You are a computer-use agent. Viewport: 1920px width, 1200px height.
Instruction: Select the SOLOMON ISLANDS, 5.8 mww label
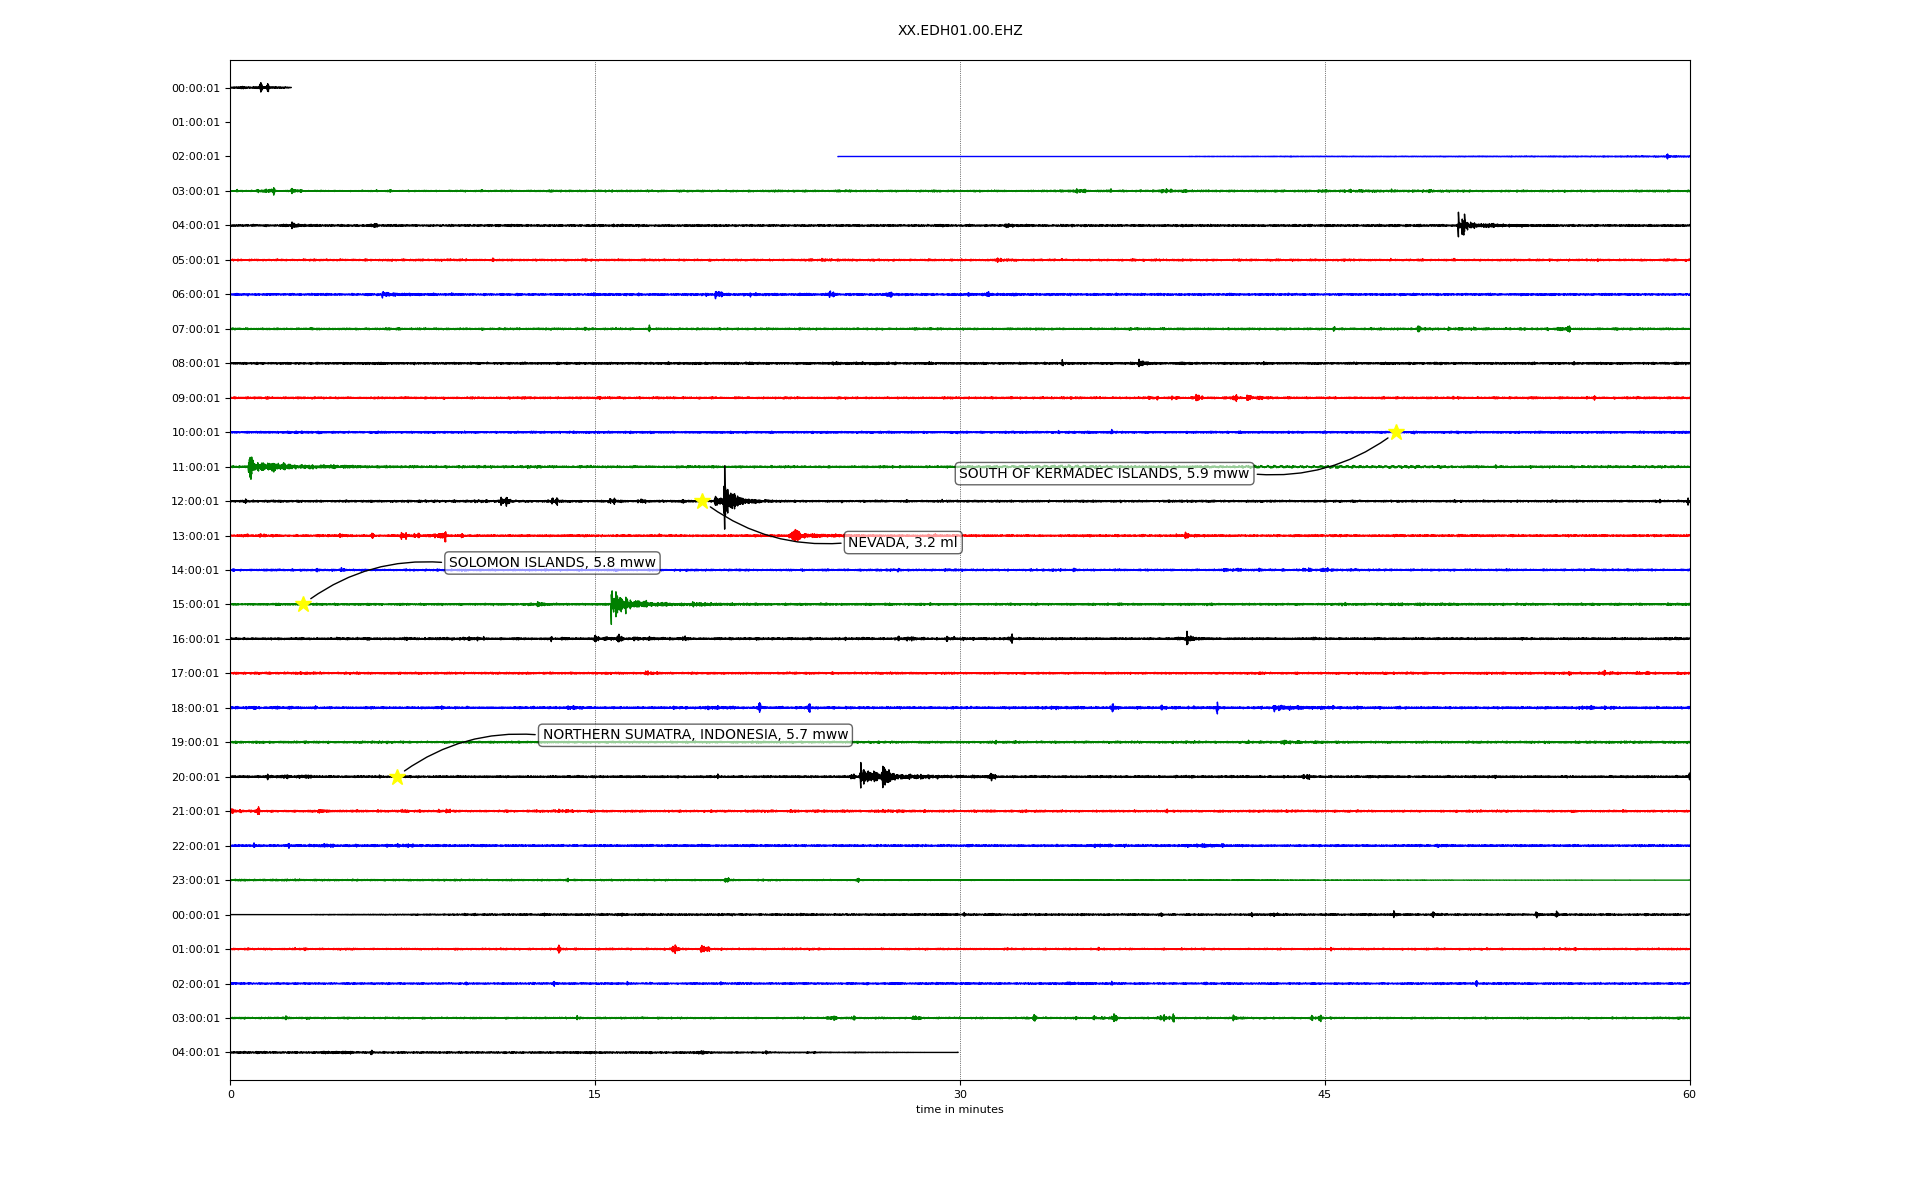point(552,563)
